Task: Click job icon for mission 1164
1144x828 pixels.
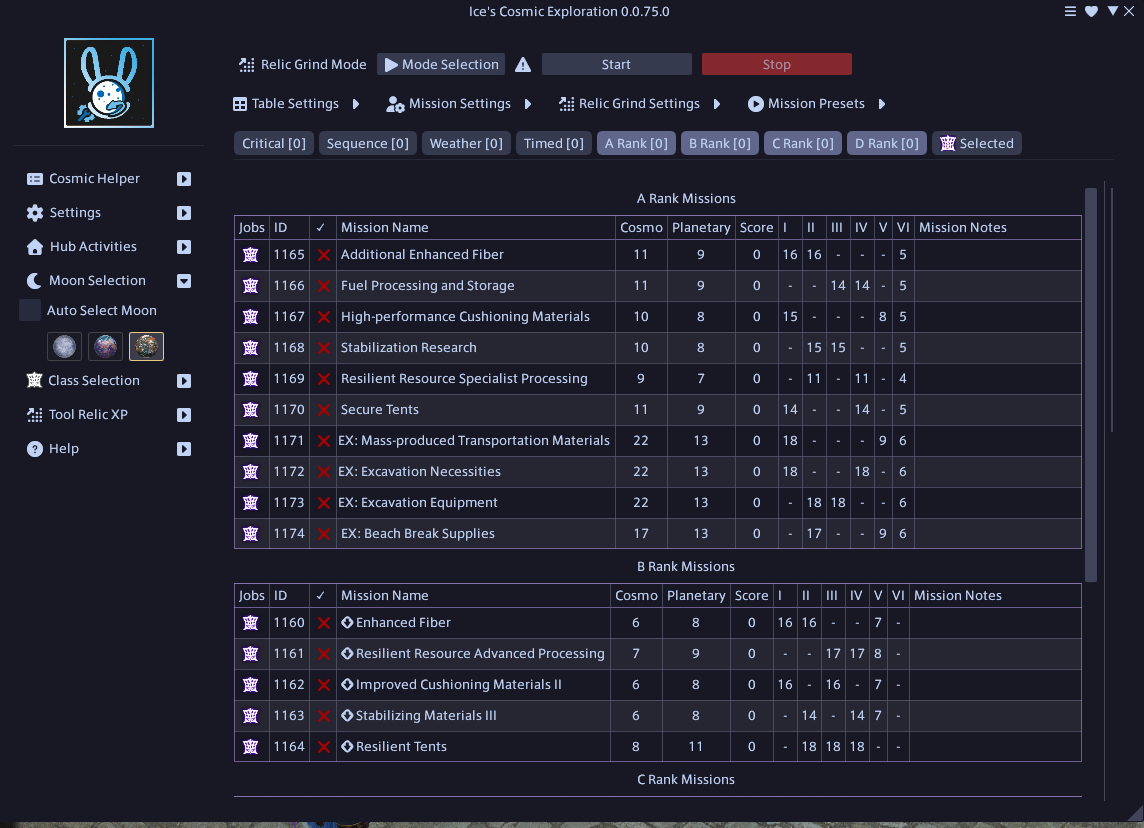Action: point(250,747)
